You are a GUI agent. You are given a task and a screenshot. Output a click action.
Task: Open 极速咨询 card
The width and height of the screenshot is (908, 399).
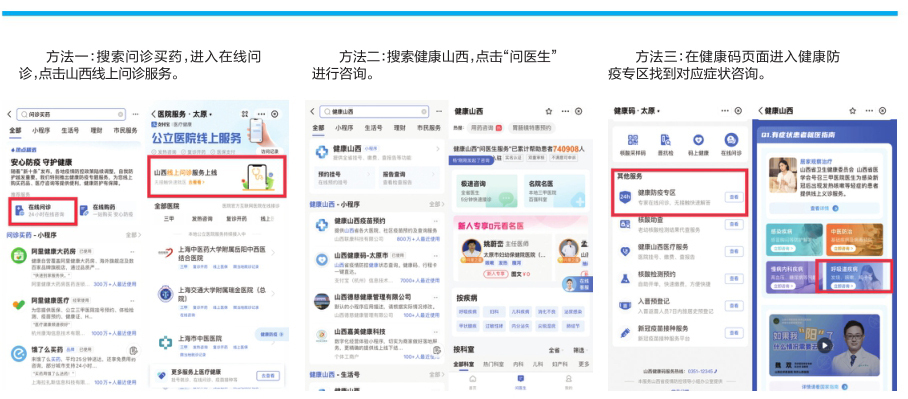pos(486,191)
